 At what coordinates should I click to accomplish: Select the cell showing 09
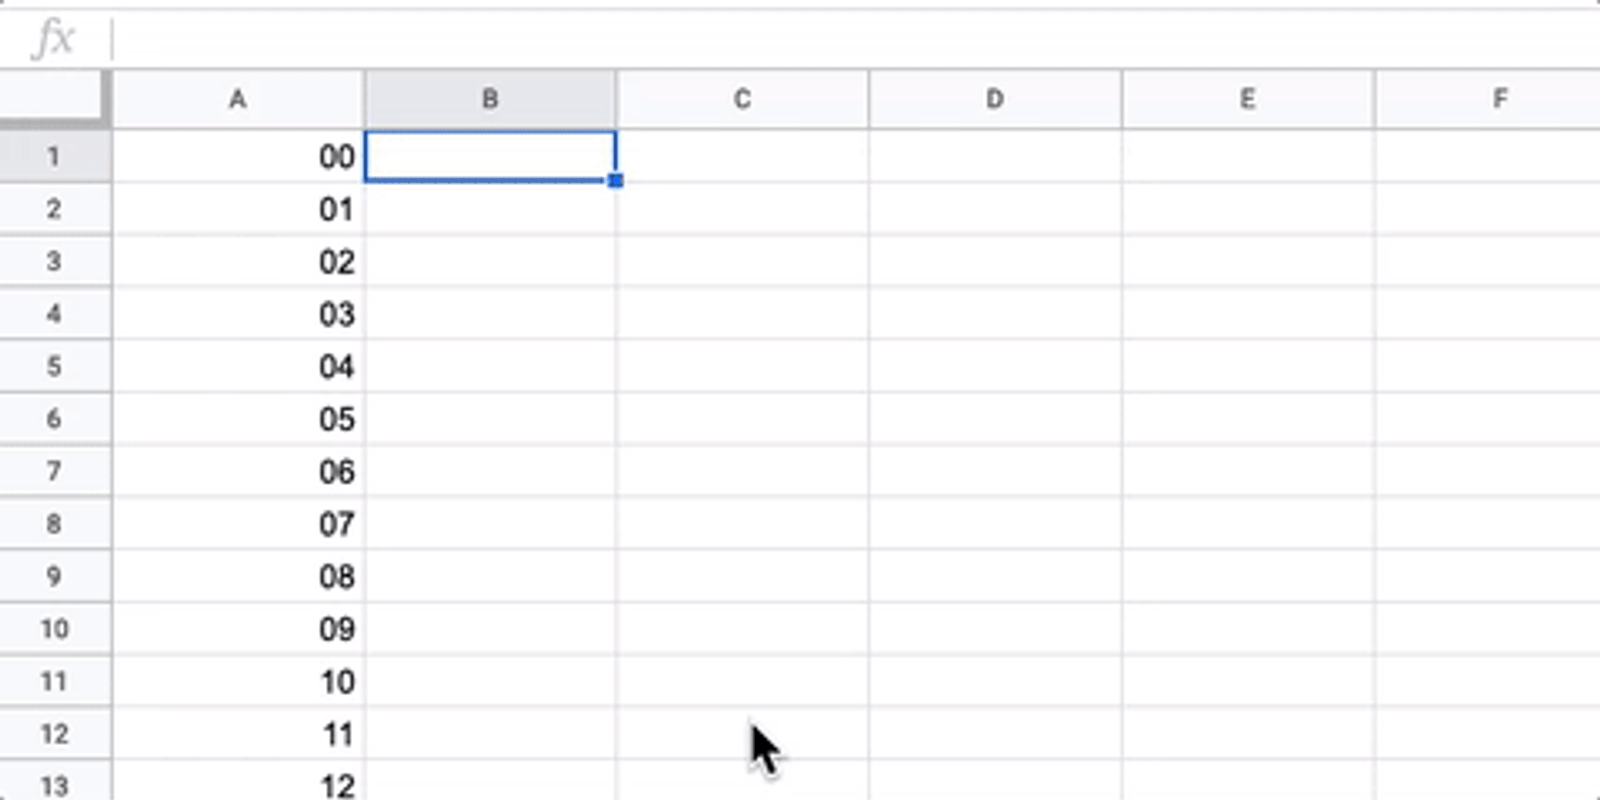[238, 629]
